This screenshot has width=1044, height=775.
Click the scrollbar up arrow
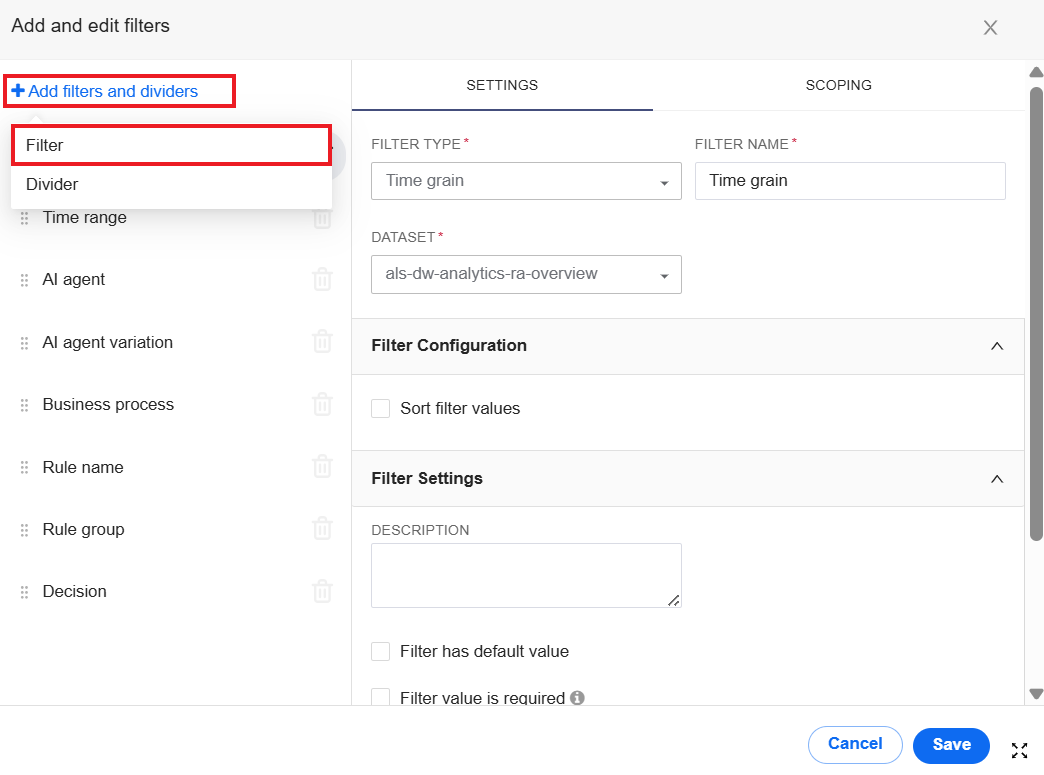[x=1036, y=72]
